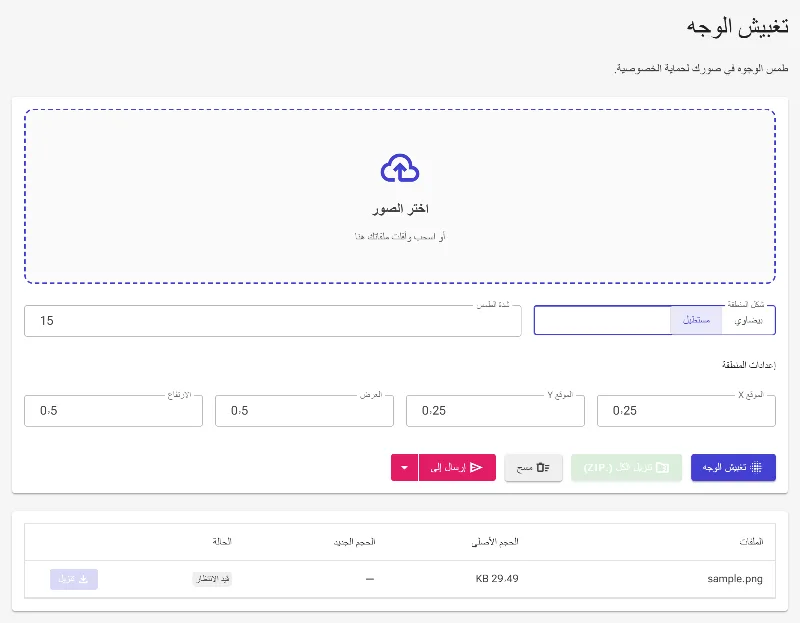Click the drag-and-drop hint text in upload area
Viewport: 800px width, 623px height.
pyautogui.click(x=400, y=236)
